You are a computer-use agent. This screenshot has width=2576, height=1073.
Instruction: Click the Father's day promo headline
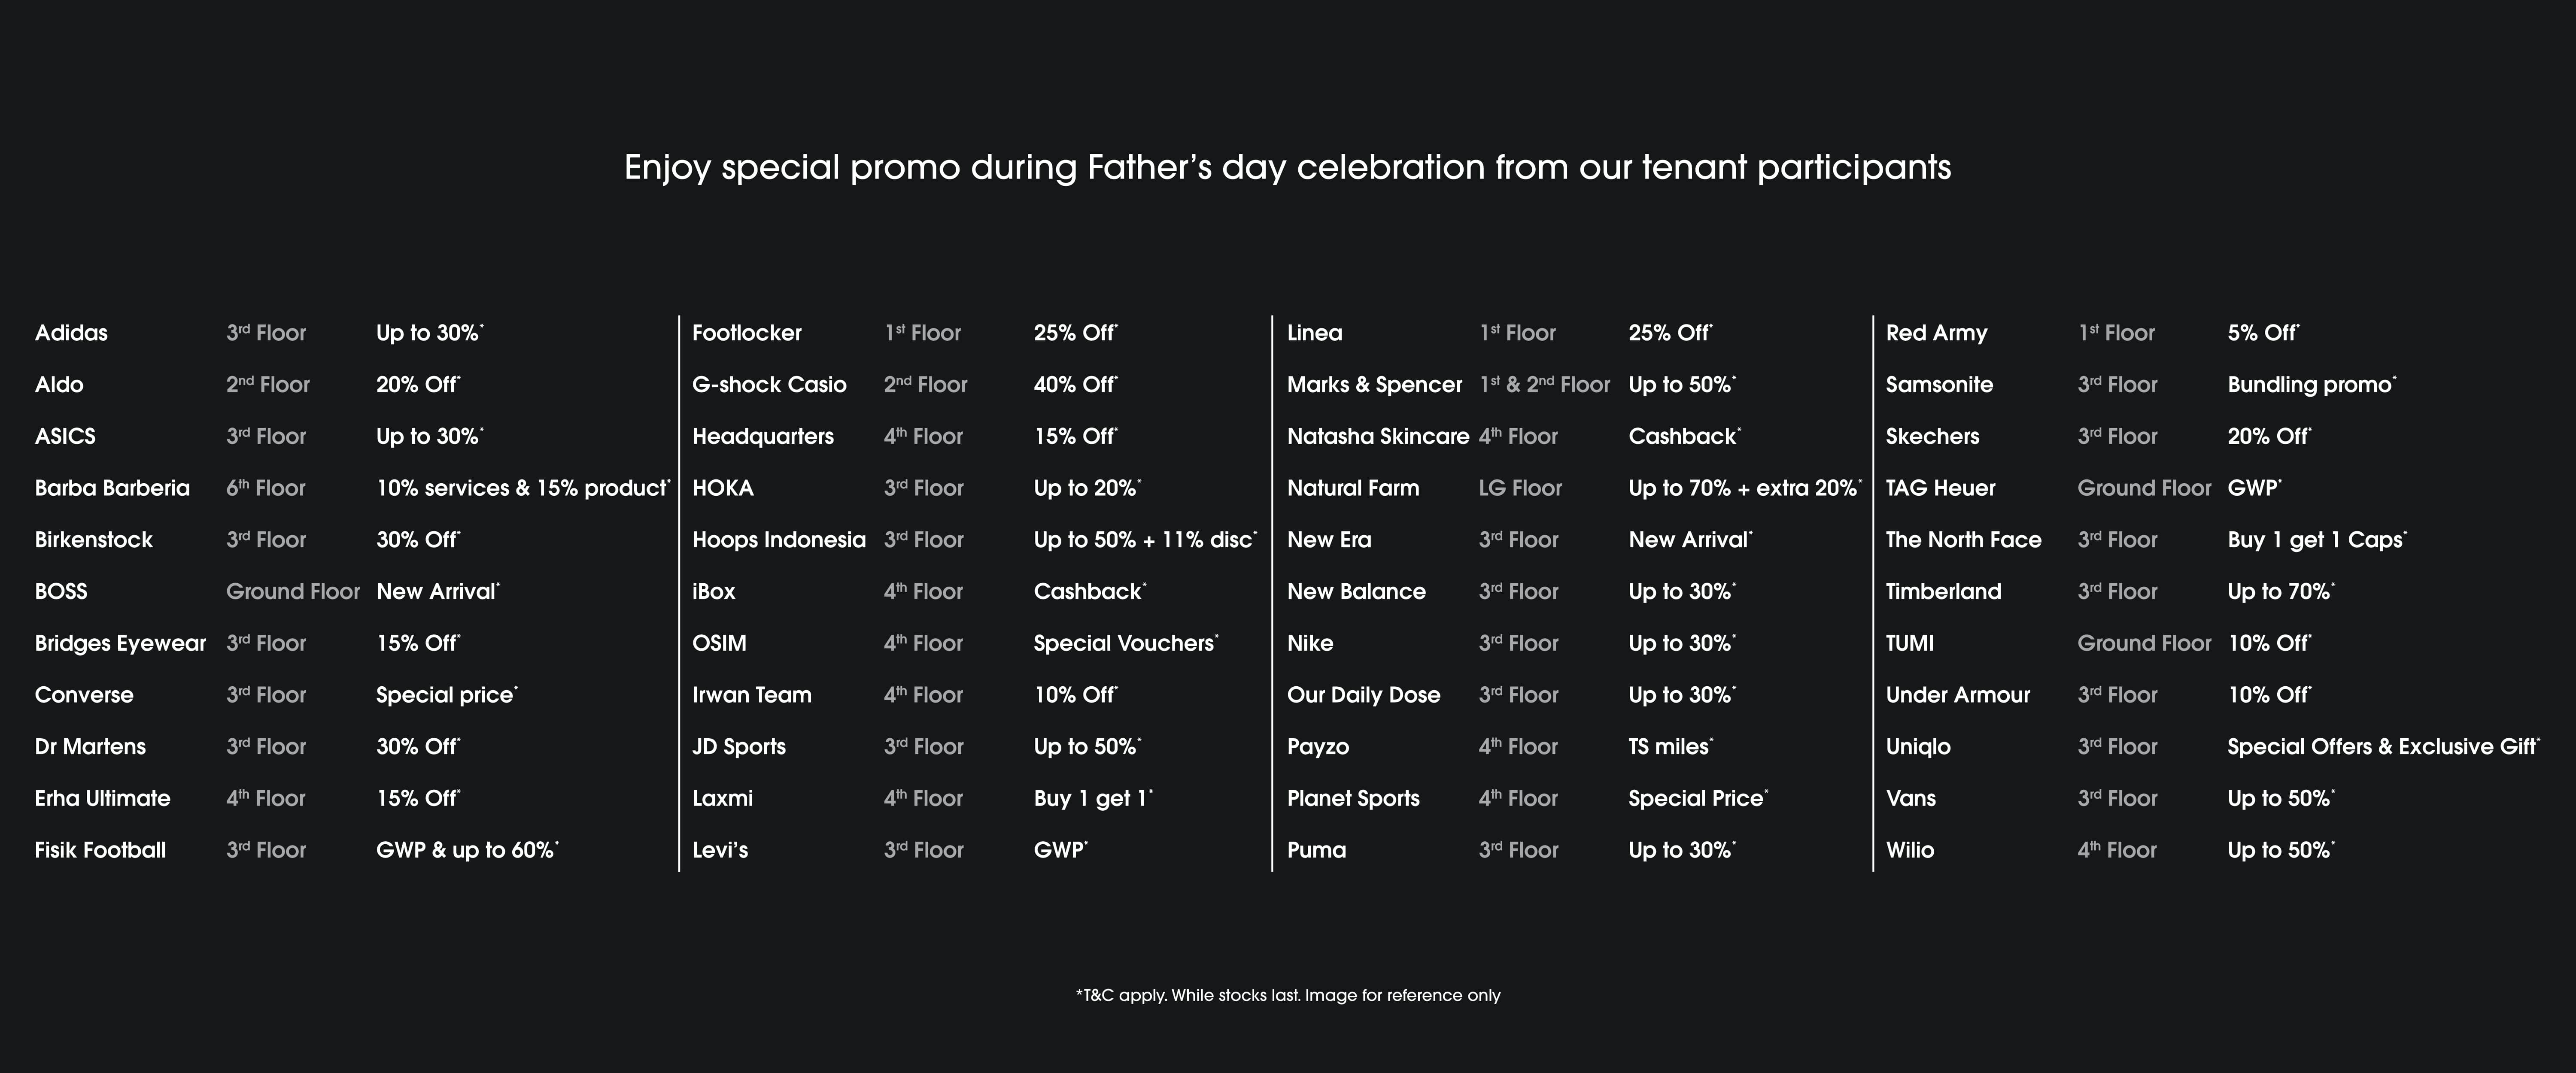tap(1287, 167)
